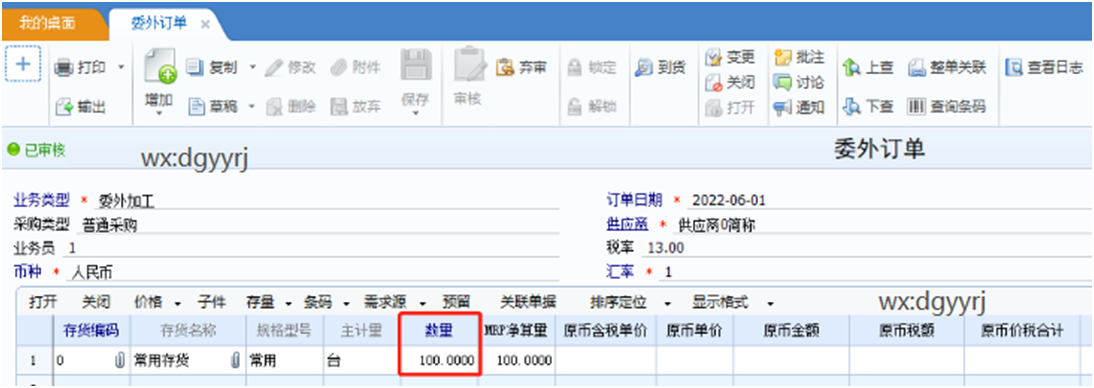The image size is (1094, 388).
Task: Click the Modify (修改) pencil icon
Action: pos(274,68)
